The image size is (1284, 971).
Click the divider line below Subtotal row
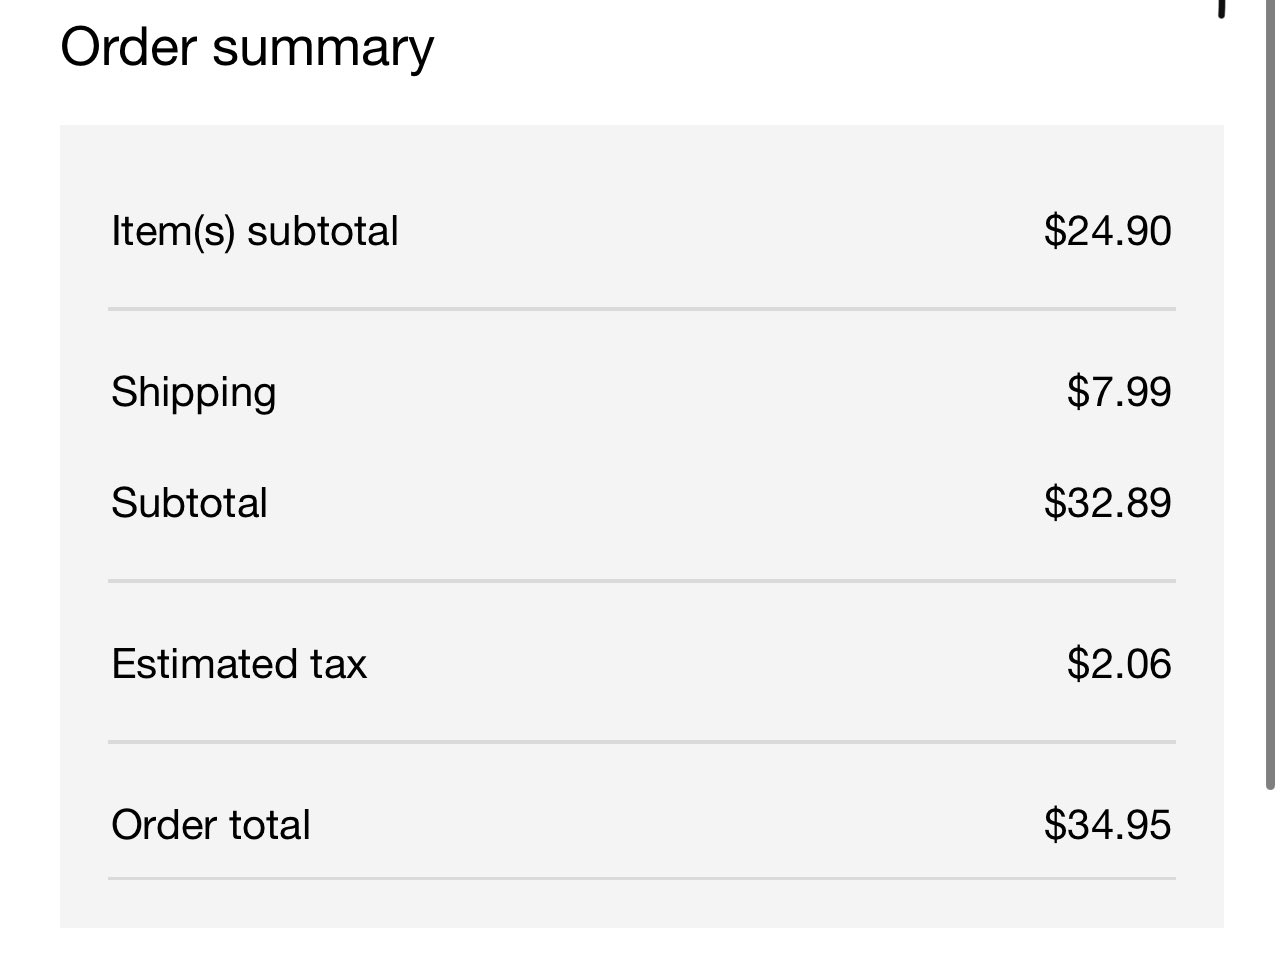point(642,581)
